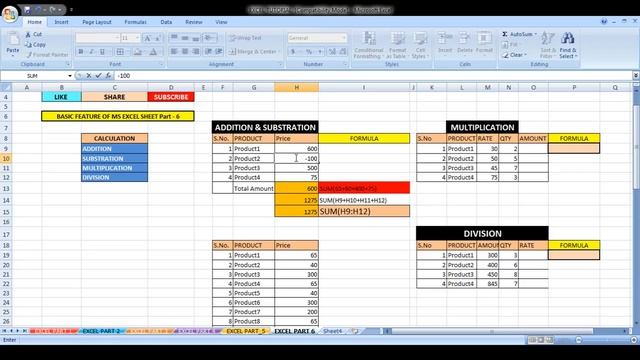Click the Insert Function fx button
Image resolution: width=640 pixels, height=360 pixels.
[108, 76]
